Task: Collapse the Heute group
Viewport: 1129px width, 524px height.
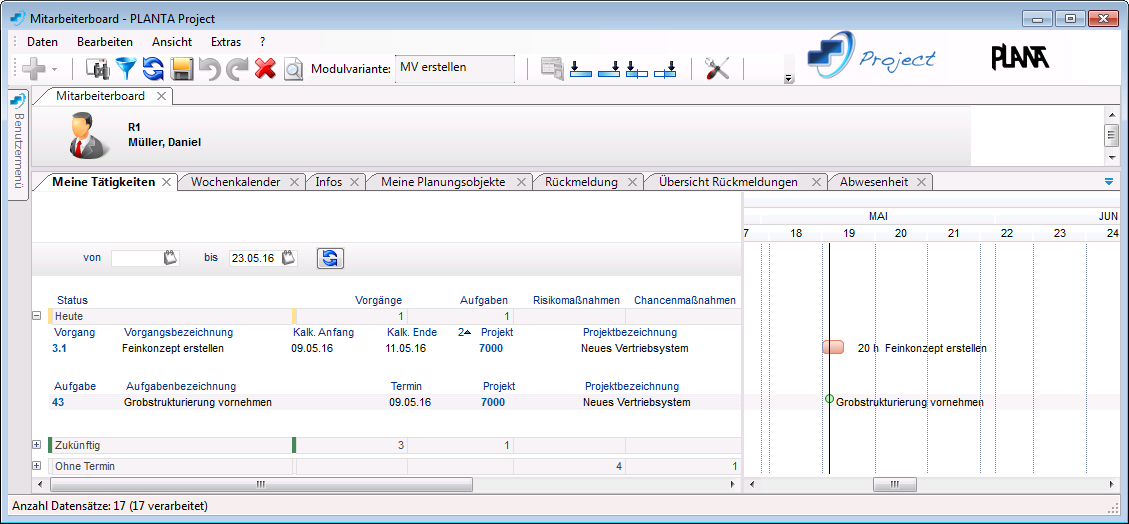Action: click(37, 315)
